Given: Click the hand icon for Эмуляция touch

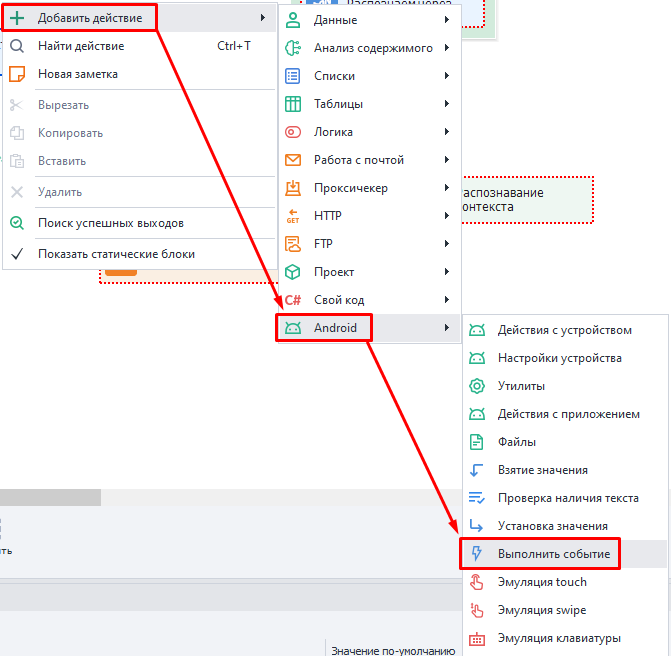Looking at the screenshot, I should [x=477, y=582].
